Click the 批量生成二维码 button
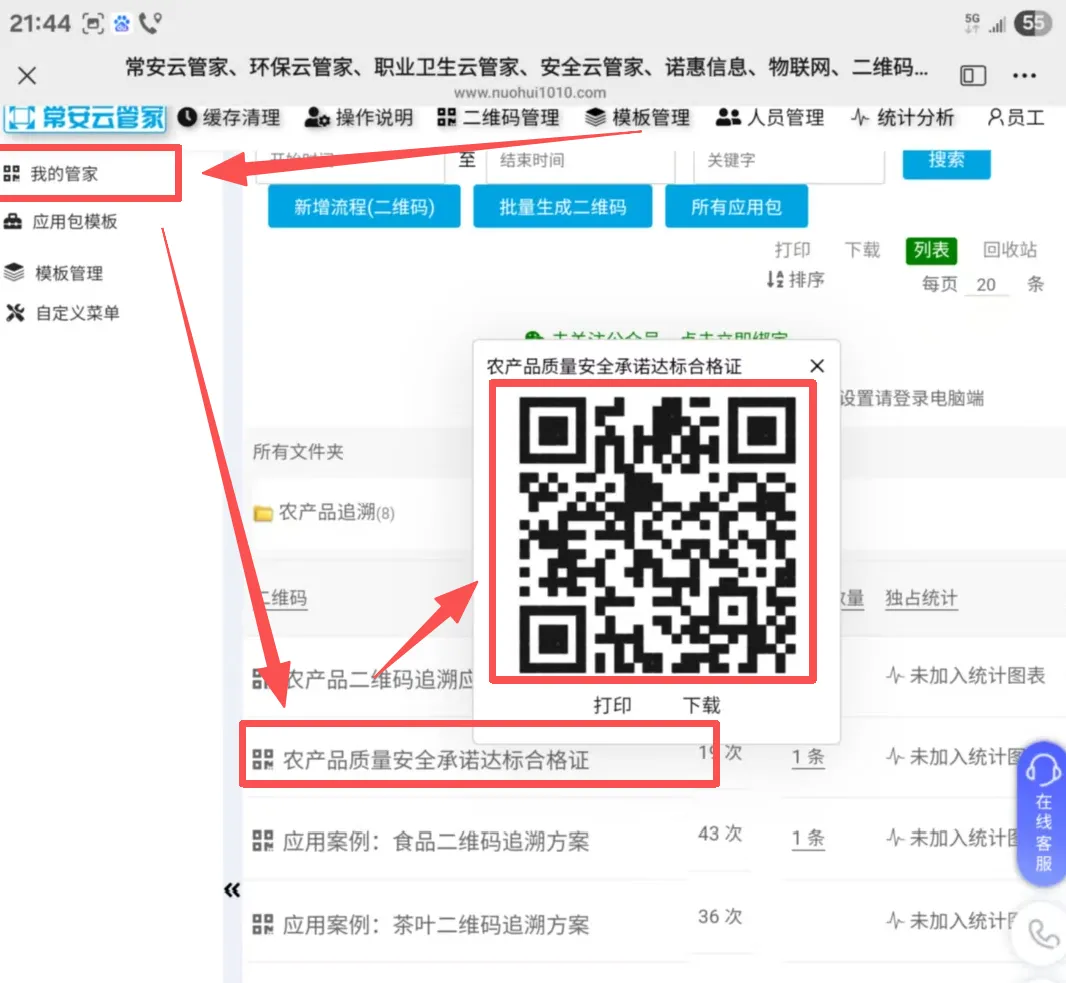Screen dimensions: 1066x983 (x=562, y=207)
